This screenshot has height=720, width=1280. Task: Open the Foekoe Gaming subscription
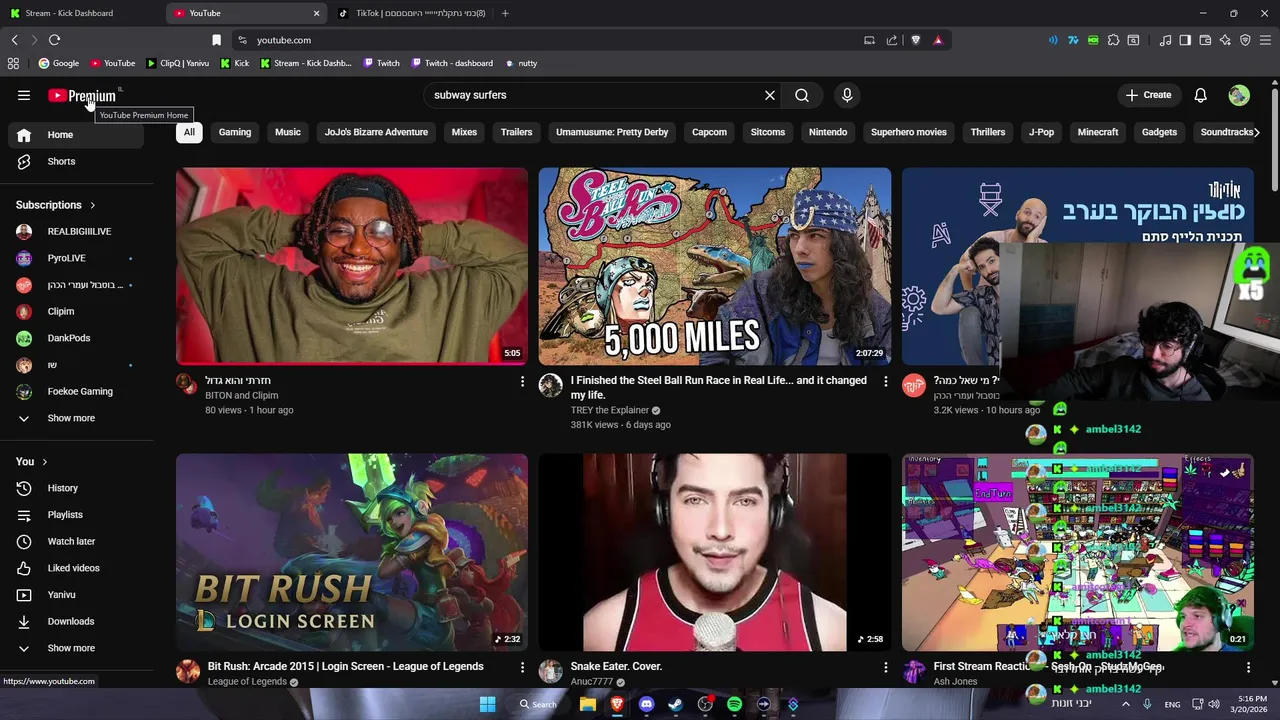coord(76,391)
